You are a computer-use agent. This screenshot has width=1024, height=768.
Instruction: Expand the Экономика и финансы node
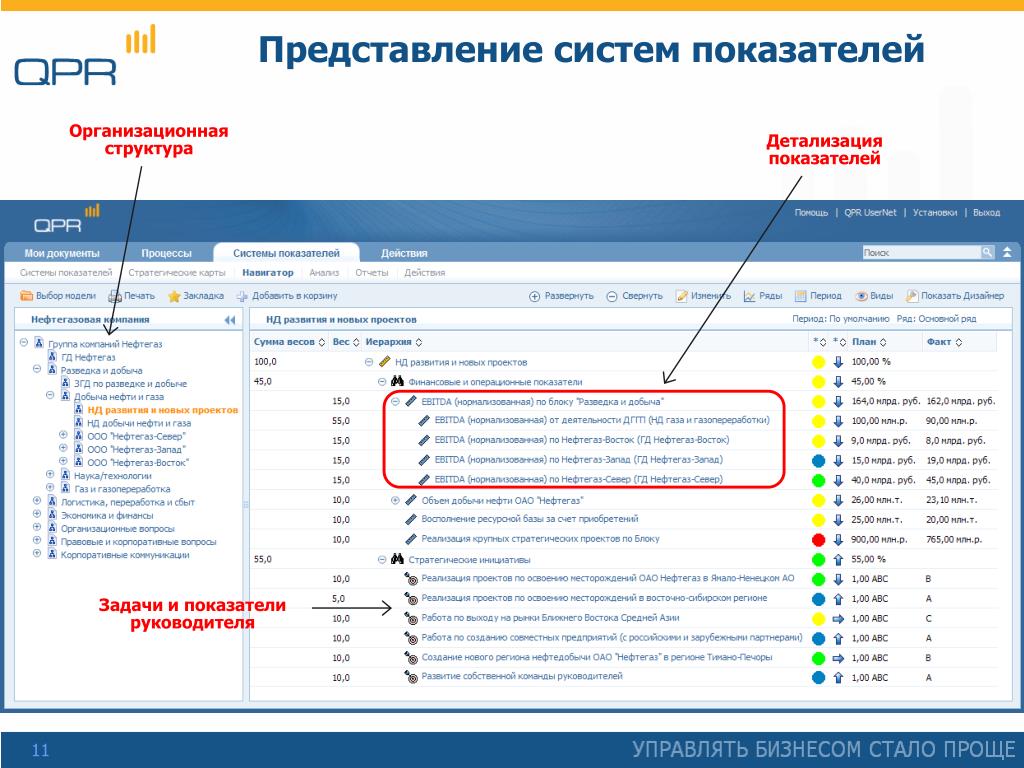tap(37, 514)
